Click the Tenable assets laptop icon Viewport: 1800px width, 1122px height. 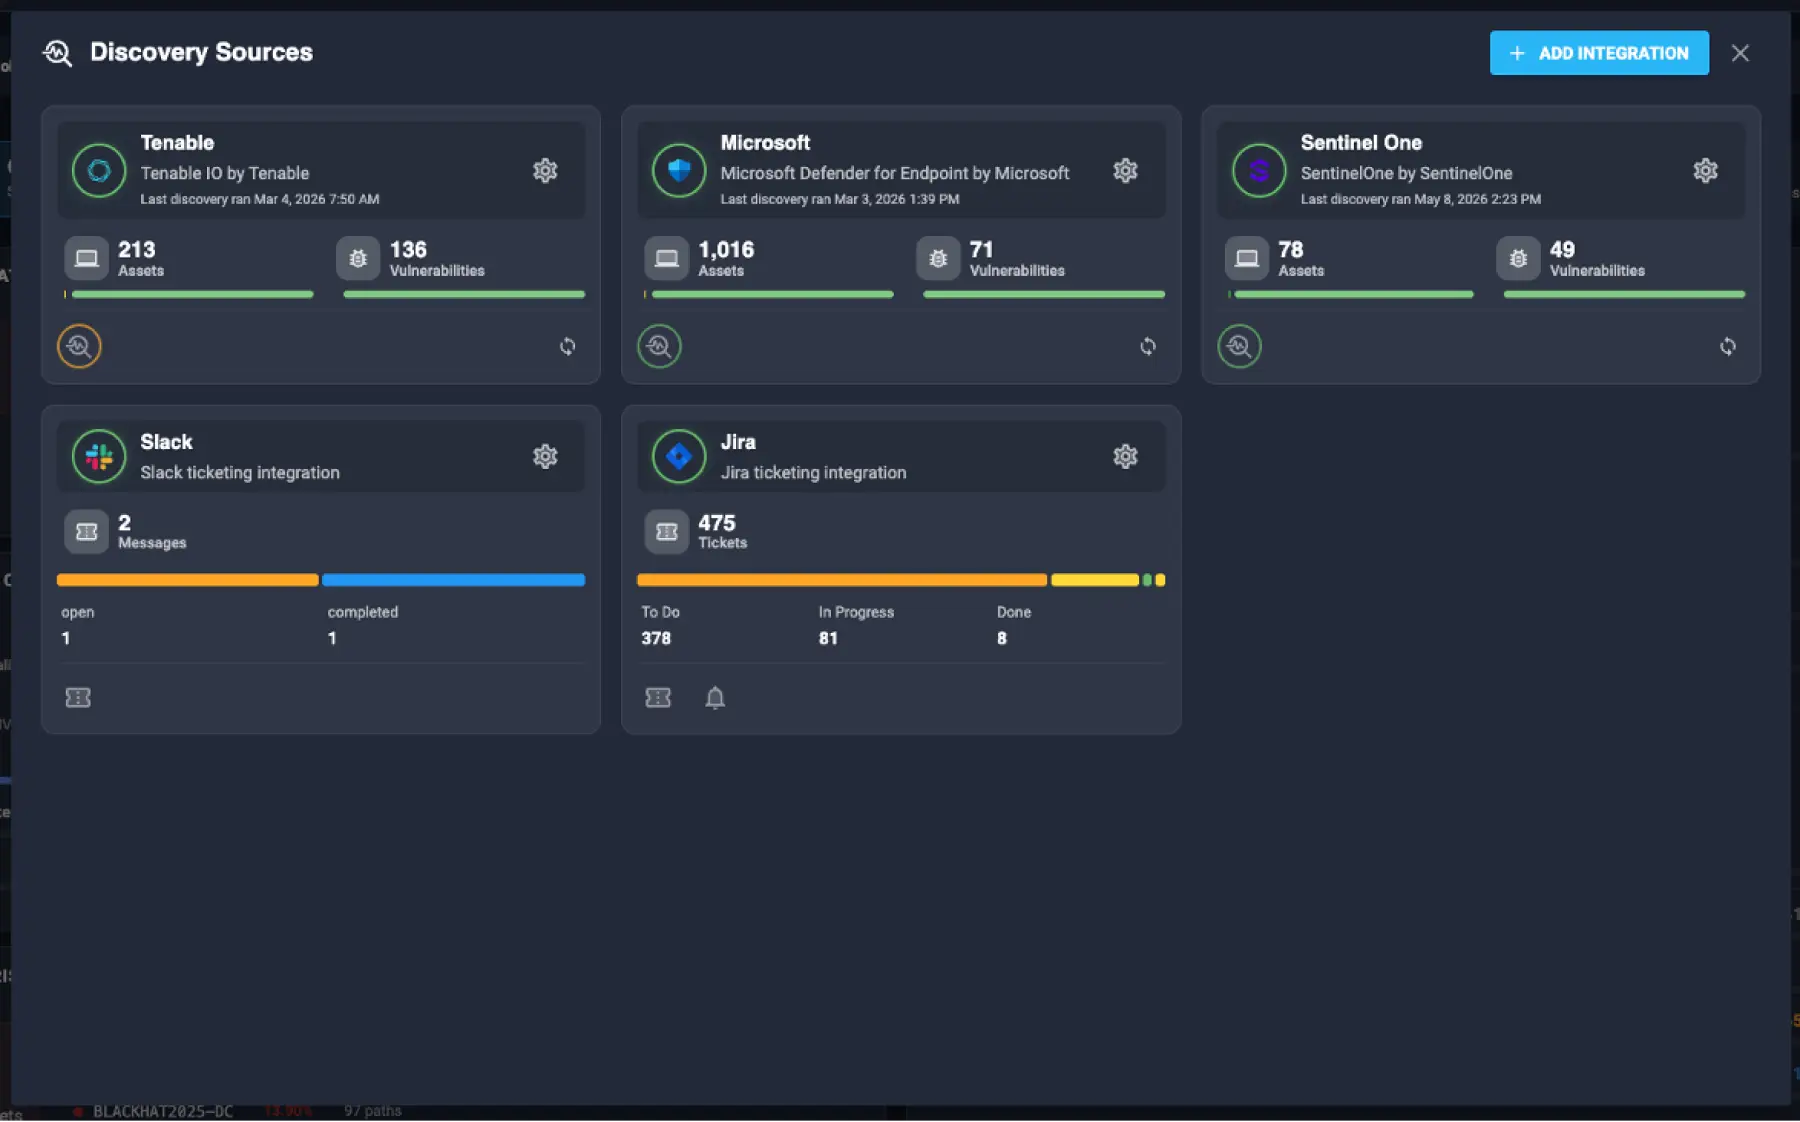tap(87, 259)
